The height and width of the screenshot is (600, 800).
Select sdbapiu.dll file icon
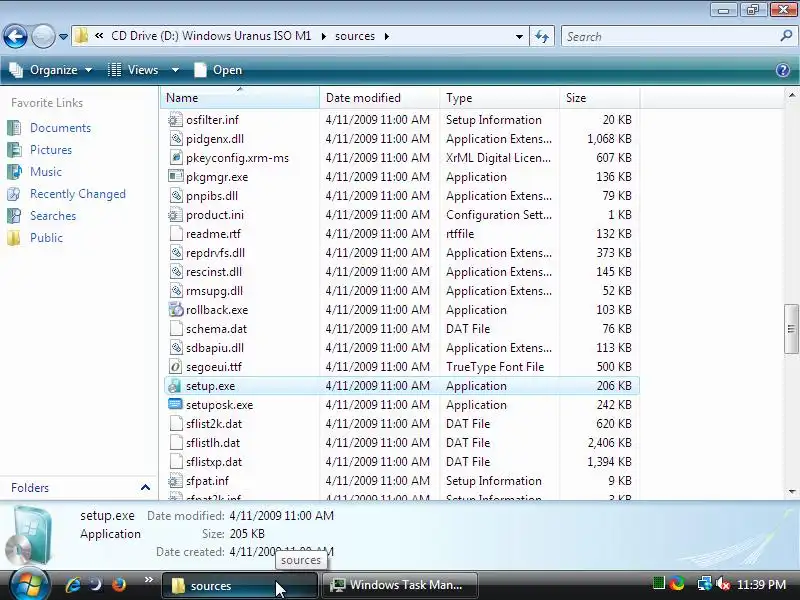(176, 348)
